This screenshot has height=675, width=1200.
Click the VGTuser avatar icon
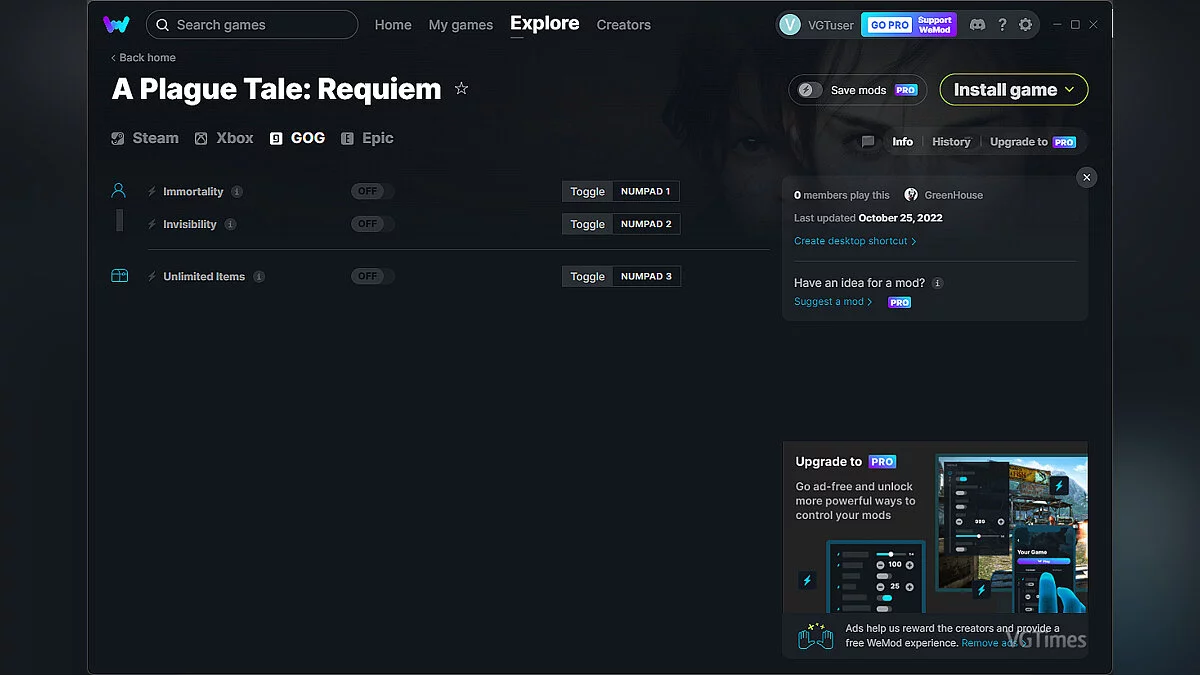(x=790, y=25)
